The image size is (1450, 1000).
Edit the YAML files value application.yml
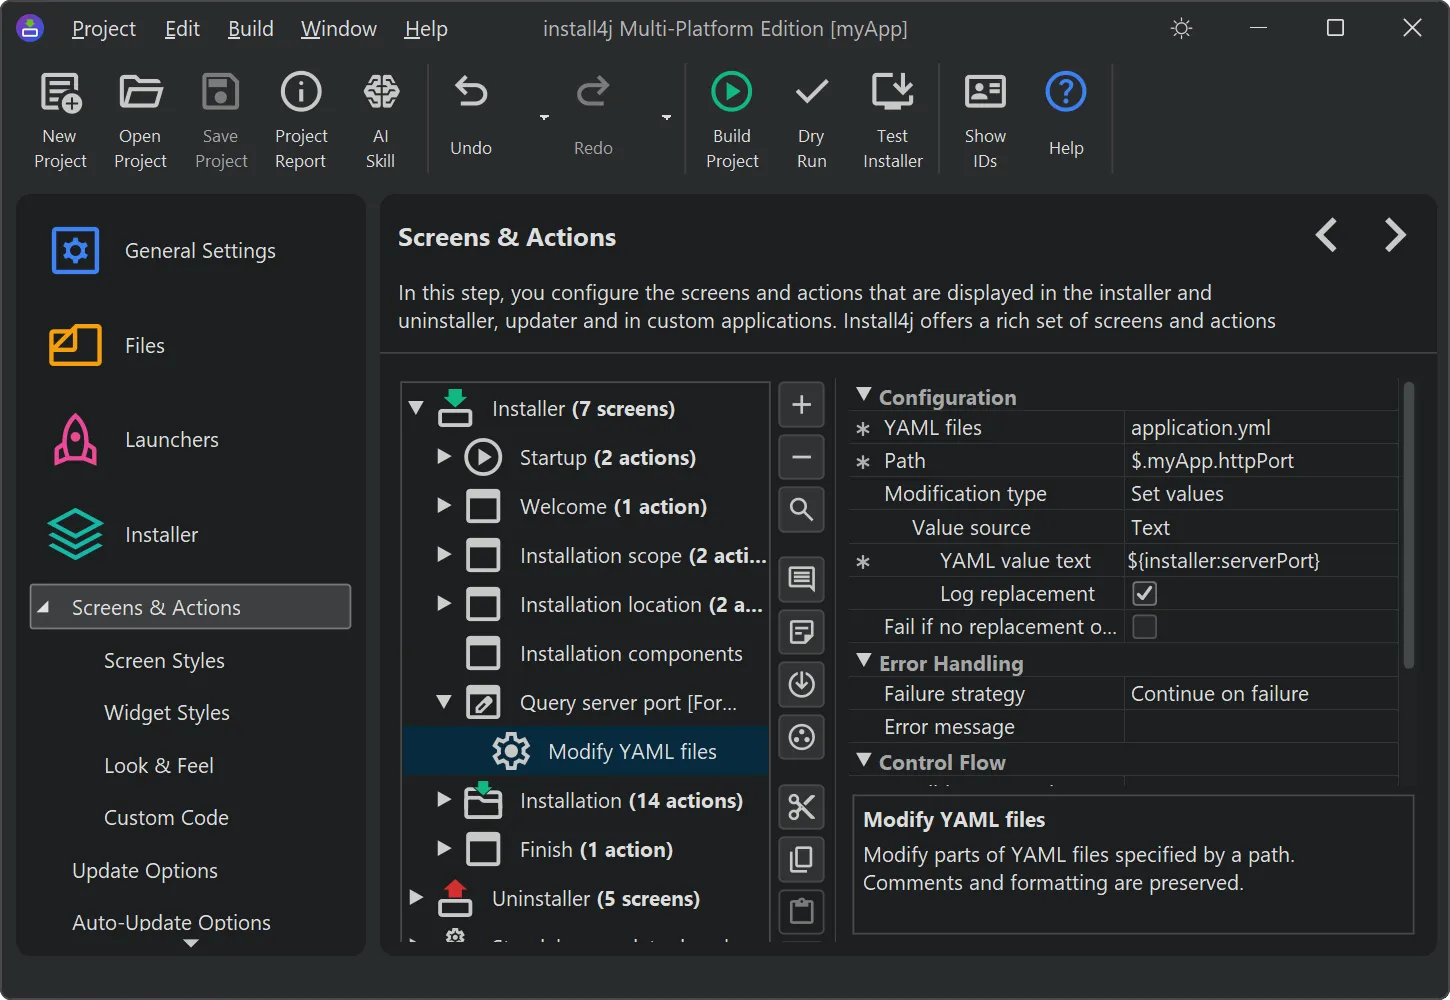pos(1260,428)
